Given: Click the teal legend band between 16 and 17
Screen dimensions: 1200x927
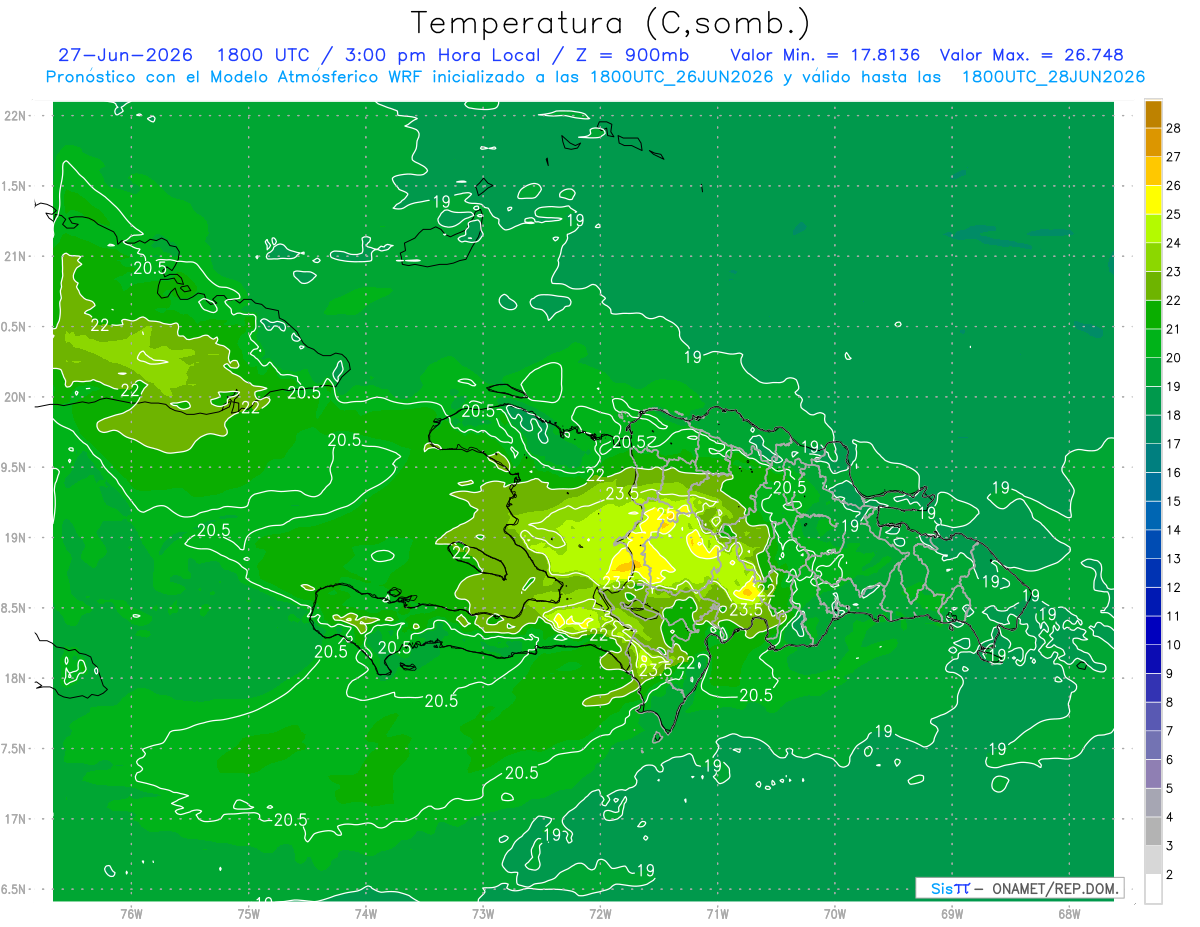Looking at the screenshot, I should pos(1153,458).
